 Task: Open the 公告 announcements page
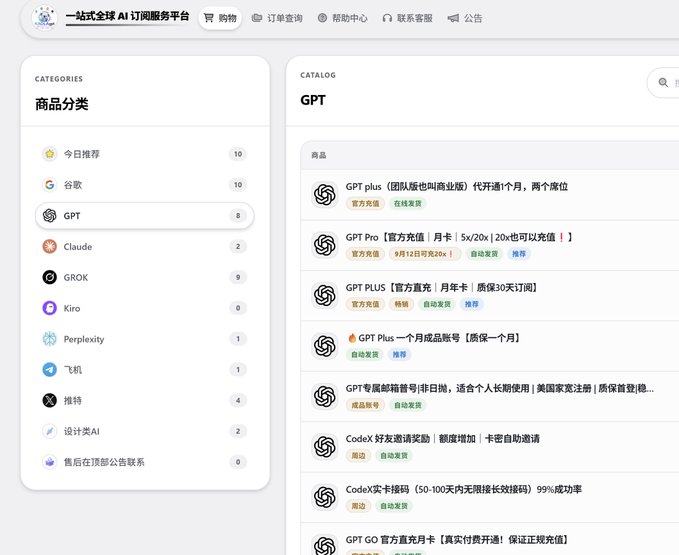click(465, 18)
